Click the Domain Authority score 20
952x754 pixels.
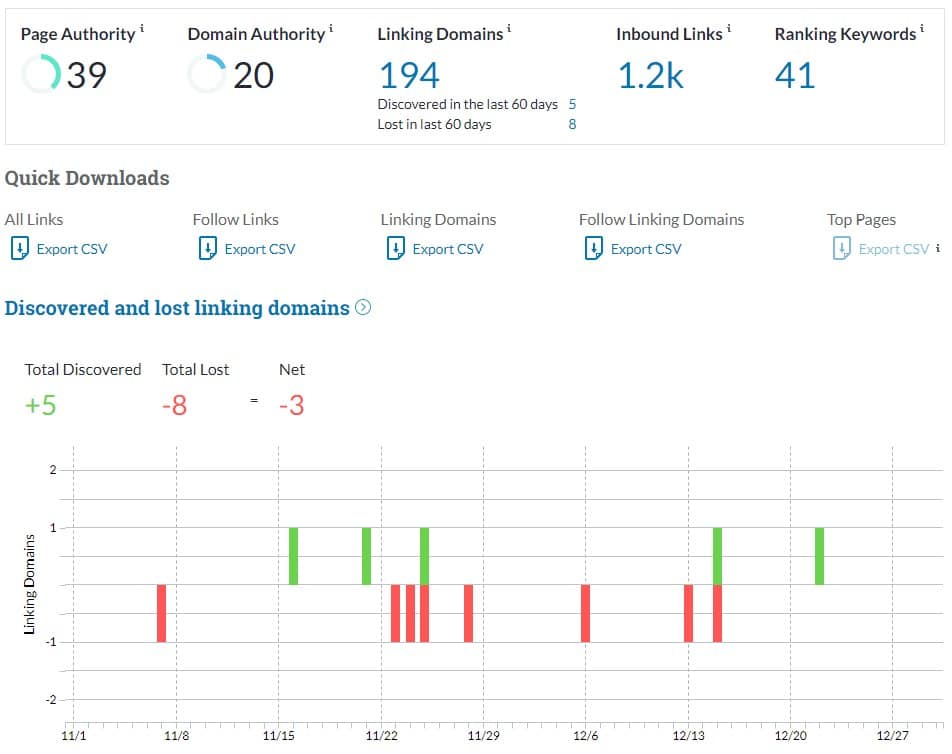254,76
